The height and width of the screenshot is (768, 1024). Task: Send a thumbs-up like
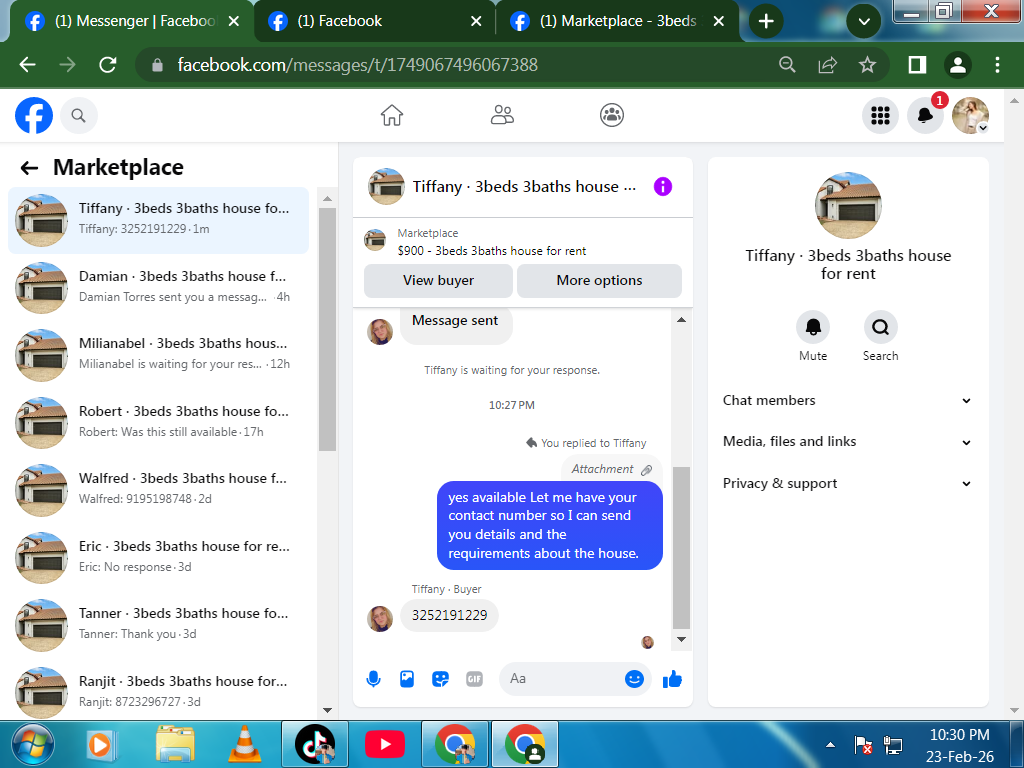click(x=672, y=679)
